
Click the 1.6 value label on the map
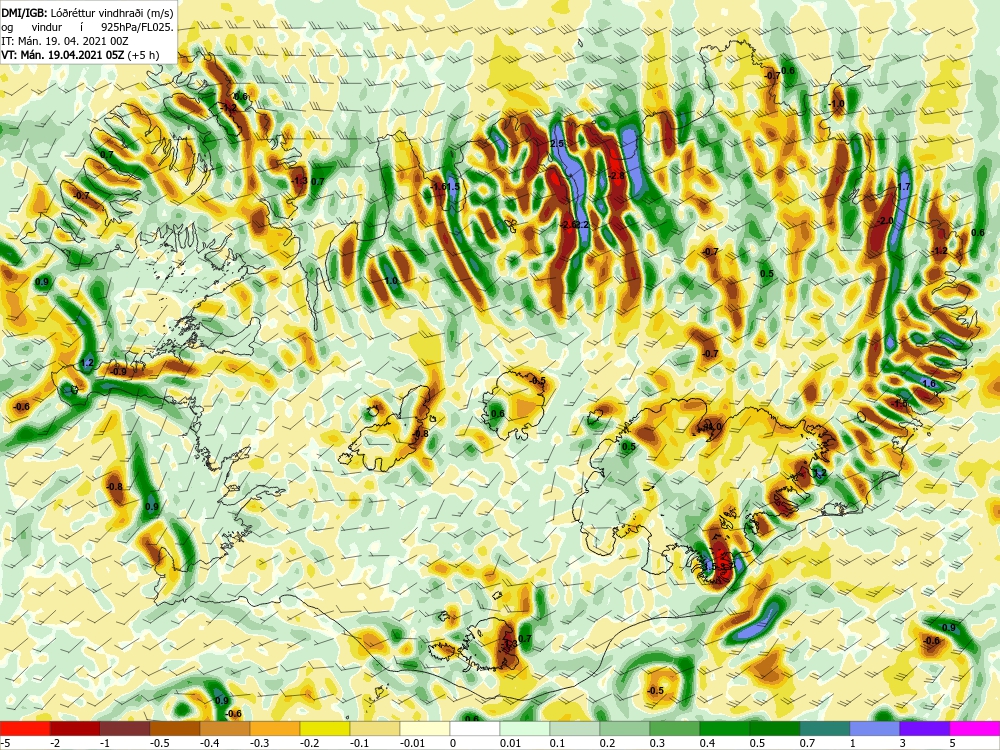[929, 383]
